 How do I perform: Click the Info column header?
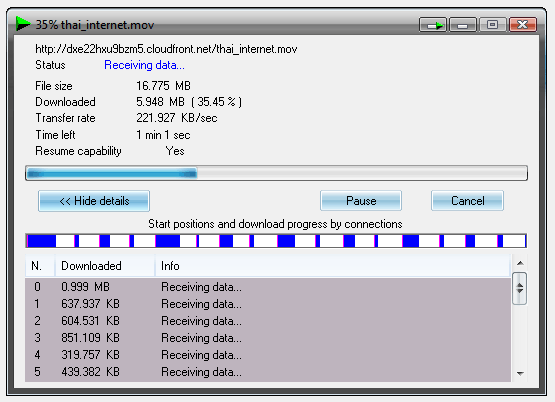tap(332, 266)
